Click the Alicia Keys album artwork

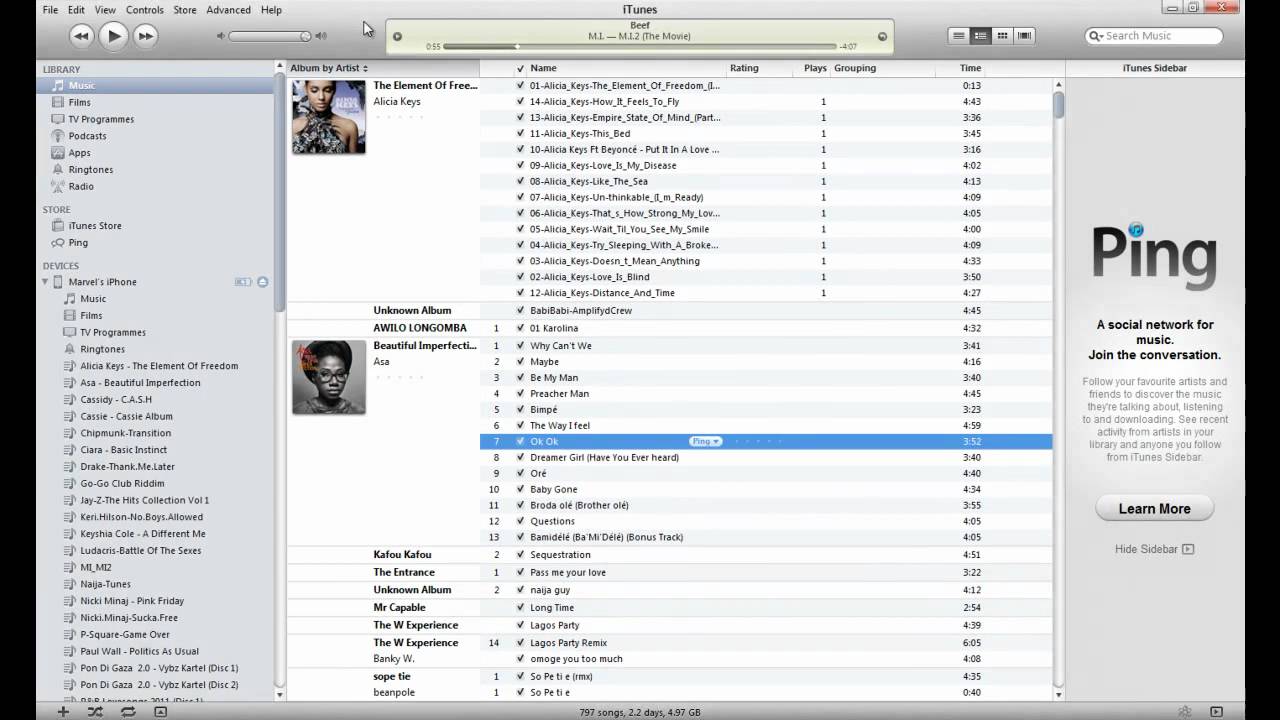coord(328,117)
